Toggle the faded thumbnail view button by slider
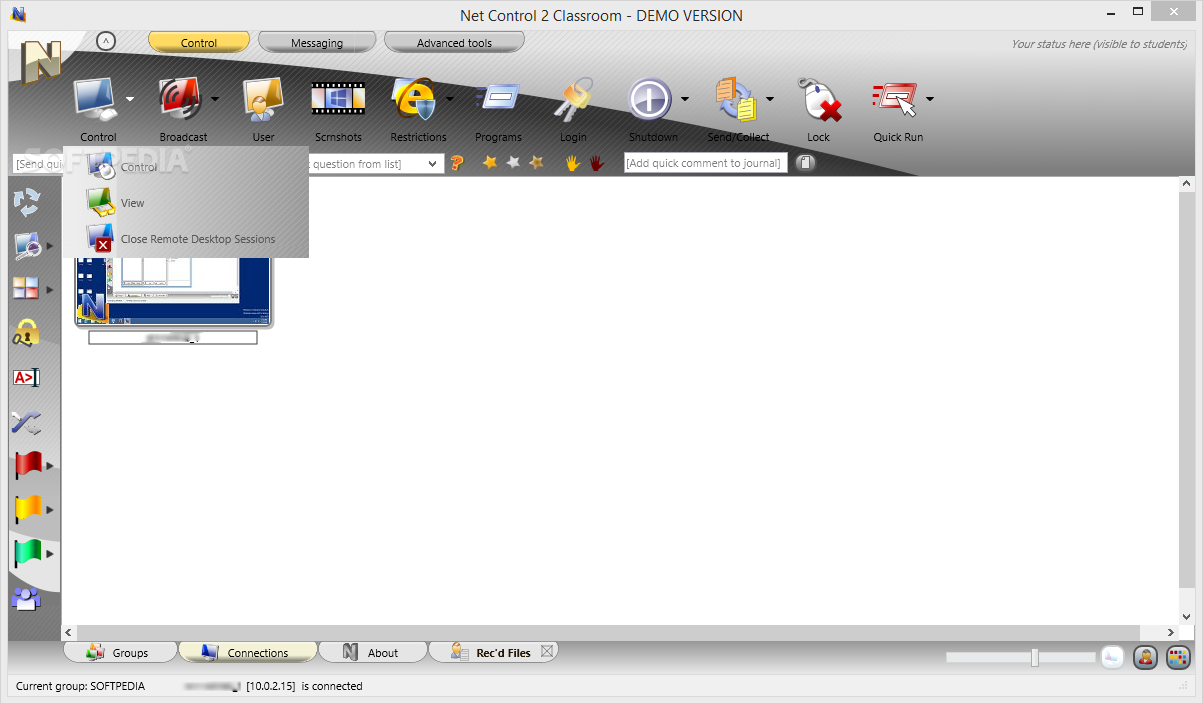This screenshot has height=704, width=1203. click(1112, 657)
